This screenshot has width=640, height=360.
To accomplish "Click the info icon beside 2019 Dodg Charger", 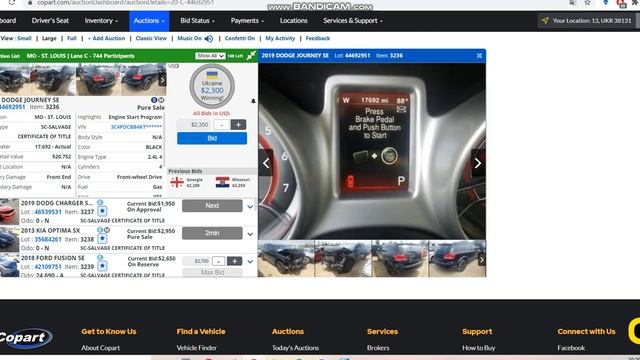I will click(x=100, y=203).
